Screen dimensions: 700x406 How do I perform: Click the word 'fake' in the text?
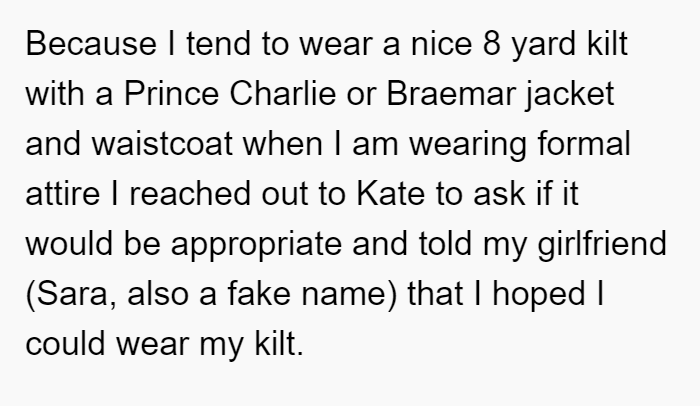[259, 294]
